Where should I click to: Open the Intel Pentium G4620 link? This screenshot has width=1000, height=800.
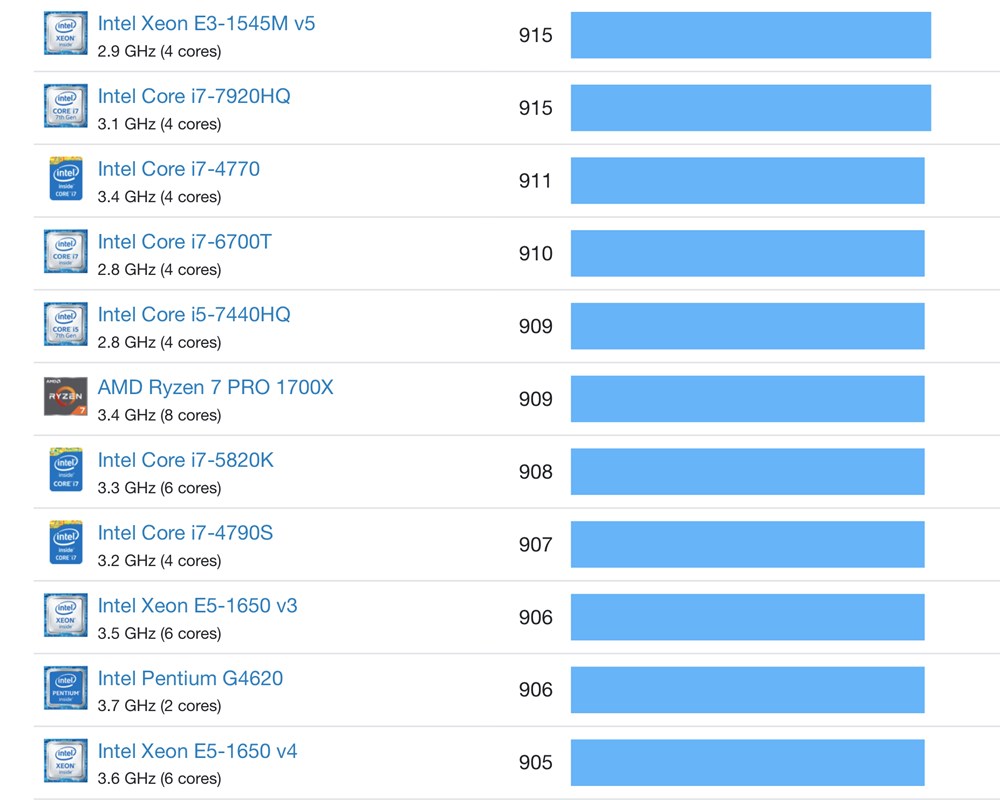[190, 679]
